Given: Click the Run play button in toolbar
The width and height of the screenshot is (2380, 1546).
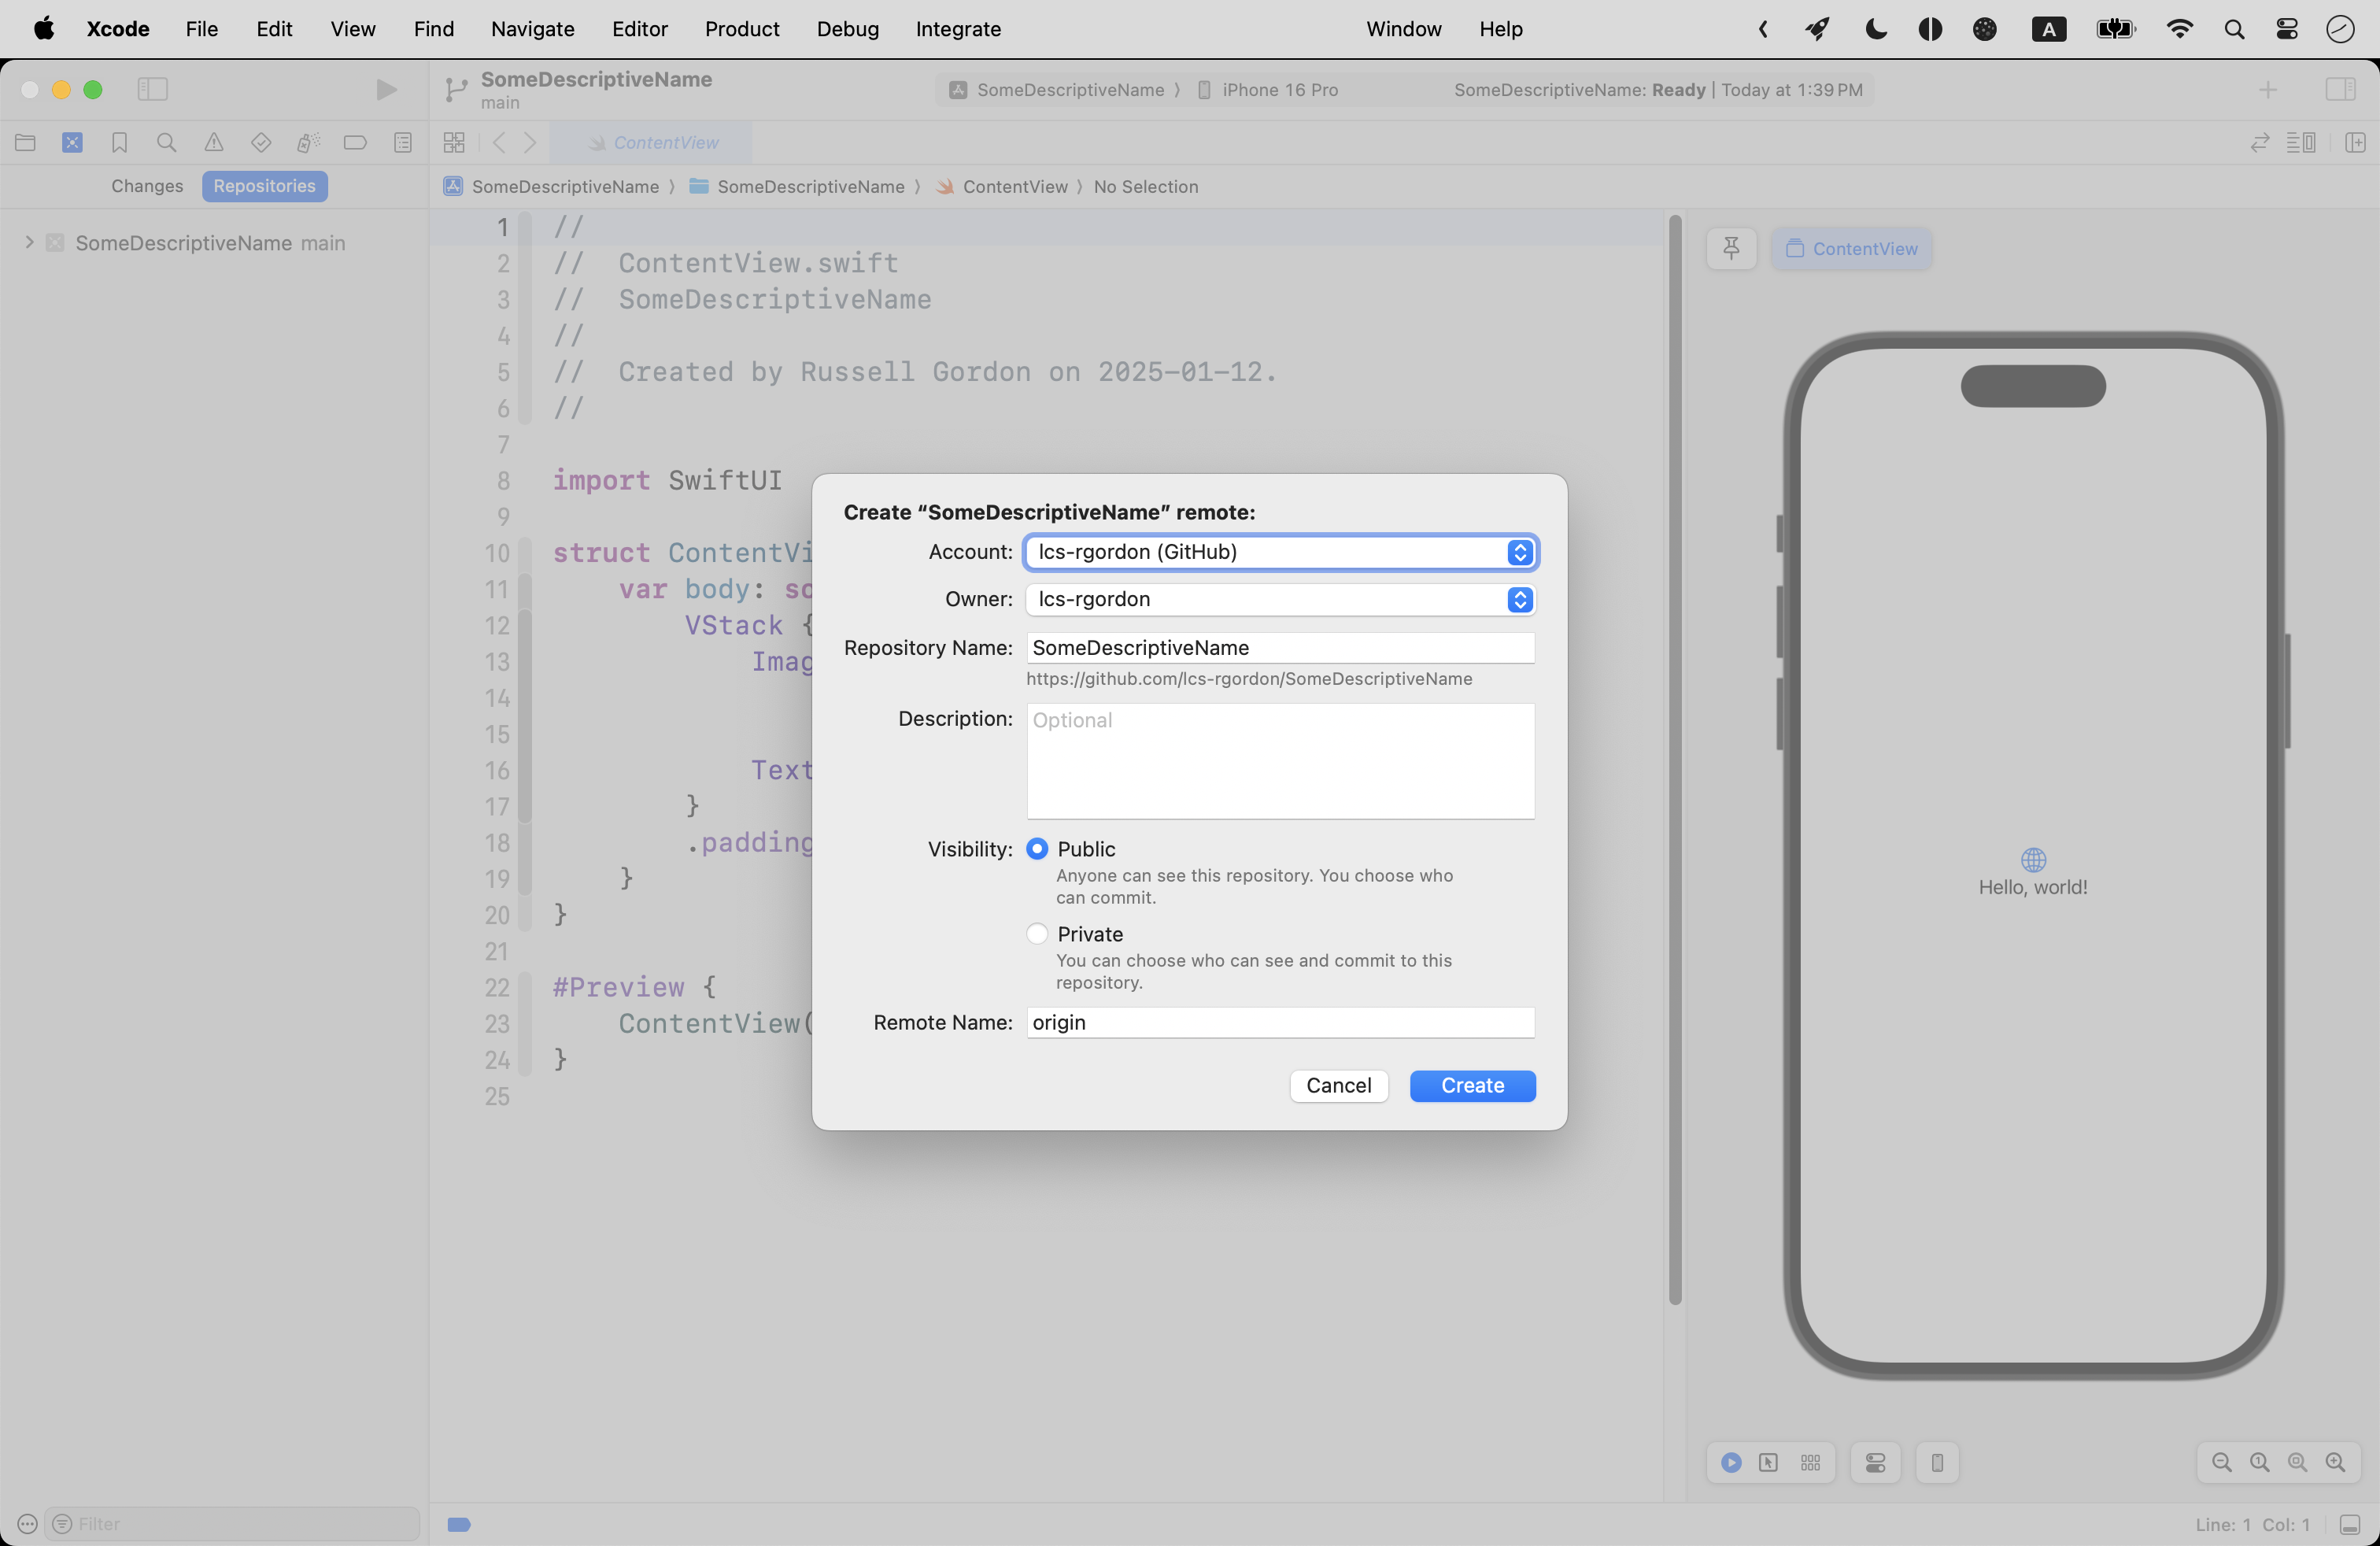Looking at the screenshot, I should coord(386,90).
